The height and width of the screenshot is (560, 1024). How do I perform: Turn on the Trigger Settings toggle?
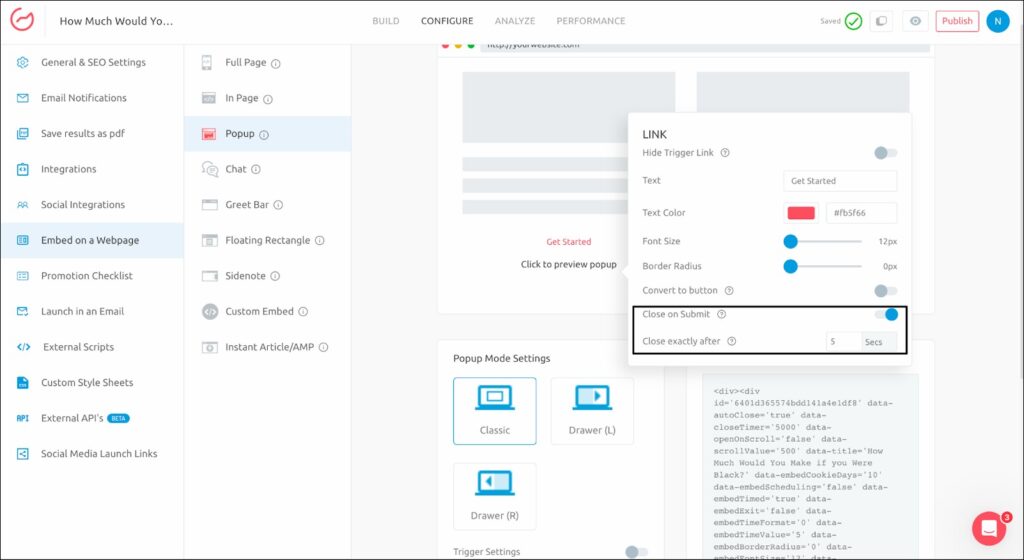[x=636, y=551]
